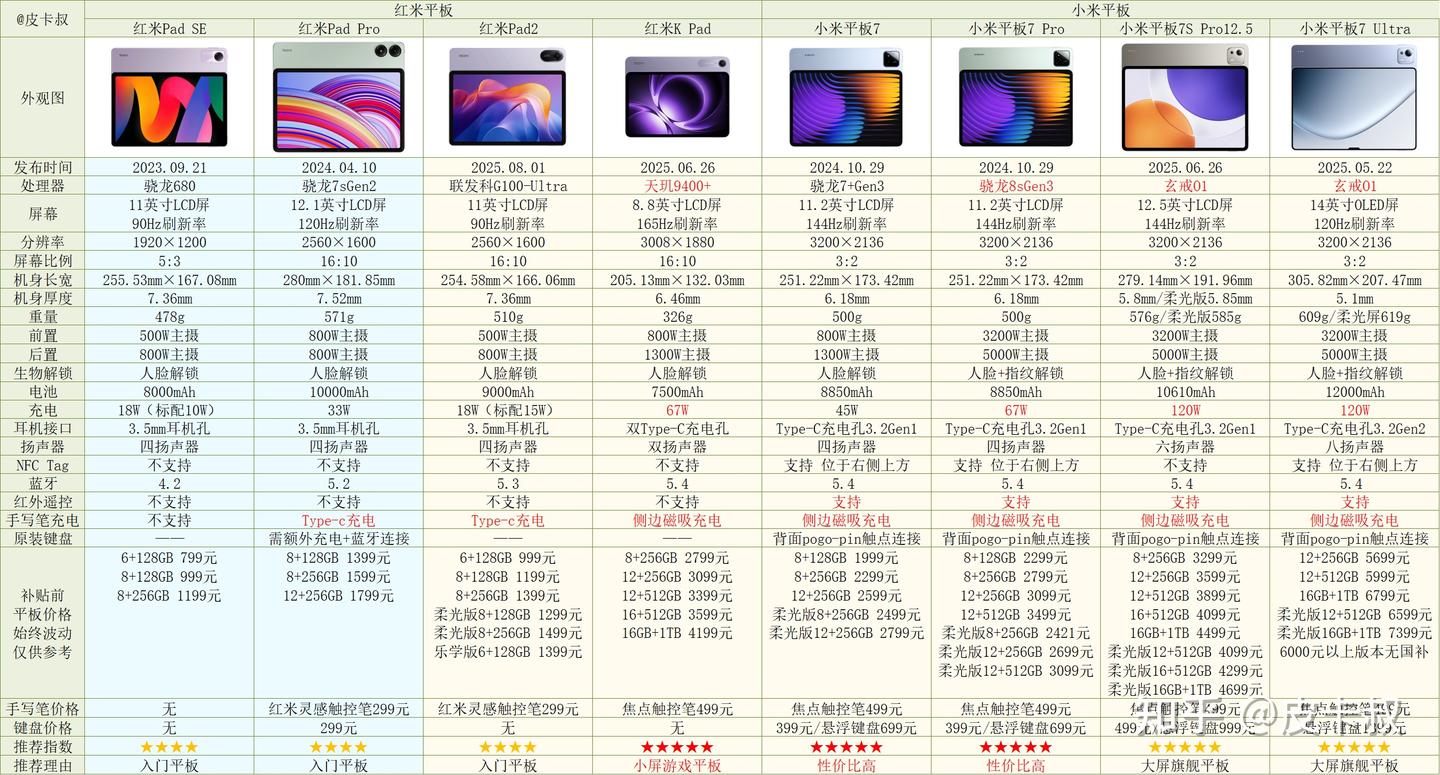Screen dimensions: 1440x775
Task: Click the 5:3 screen ratio cell
Action: pyautogui.click(x=169, y=261)
